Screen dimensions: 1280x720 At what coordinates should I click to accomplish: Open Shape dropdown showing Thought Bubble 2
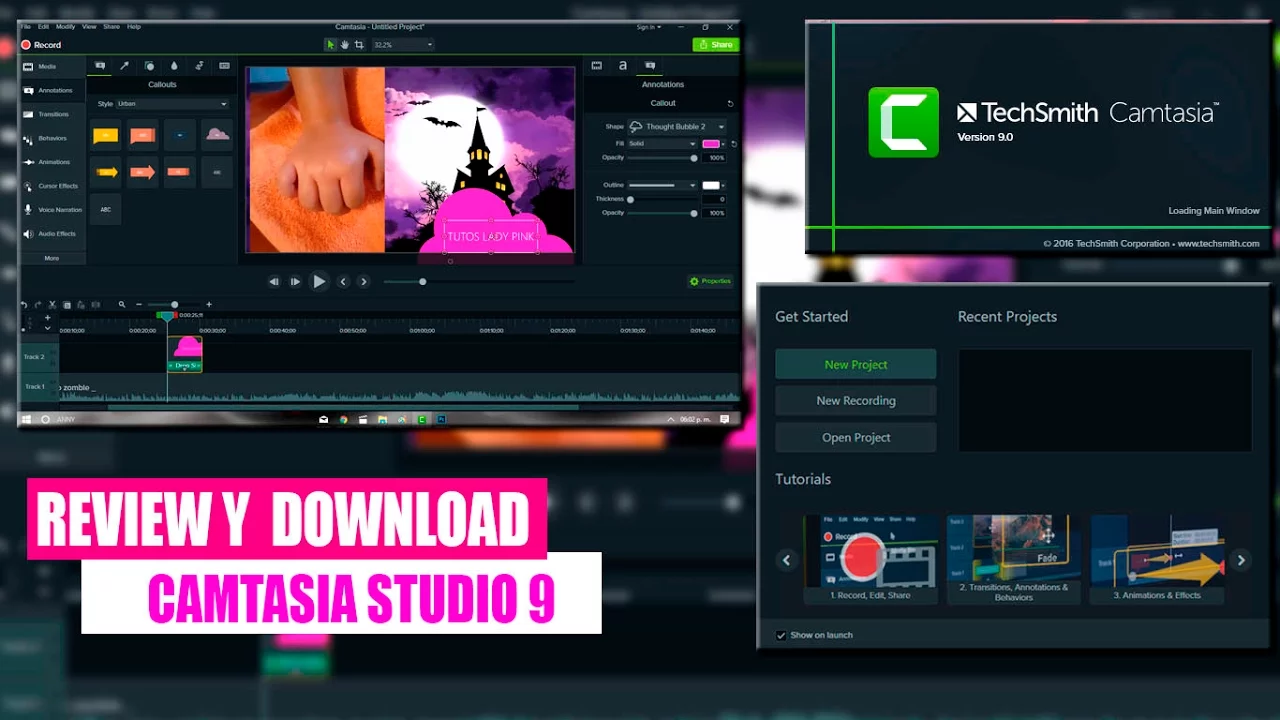[676, 127]
